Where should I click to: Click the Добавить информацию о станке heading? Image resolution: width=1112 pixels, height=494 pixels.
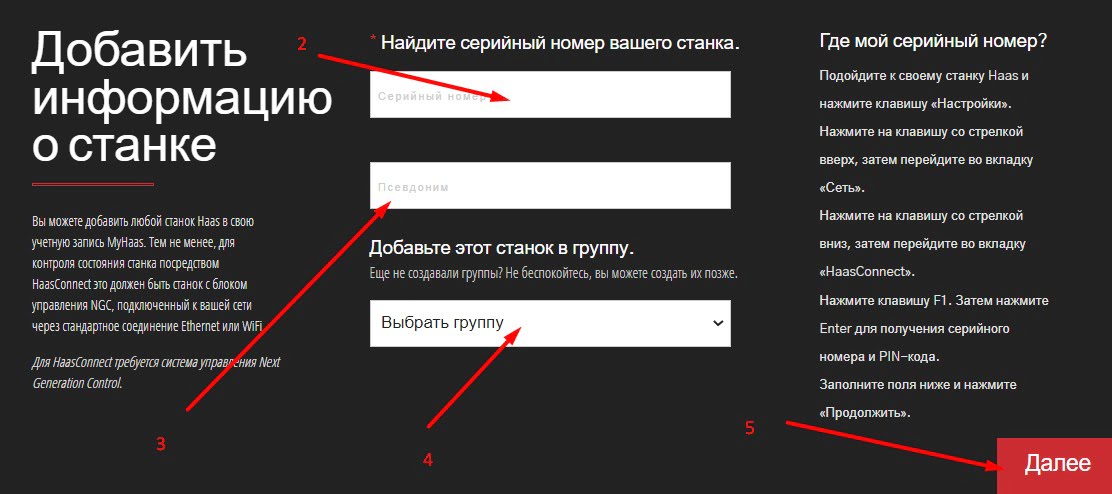click(180, 98)
